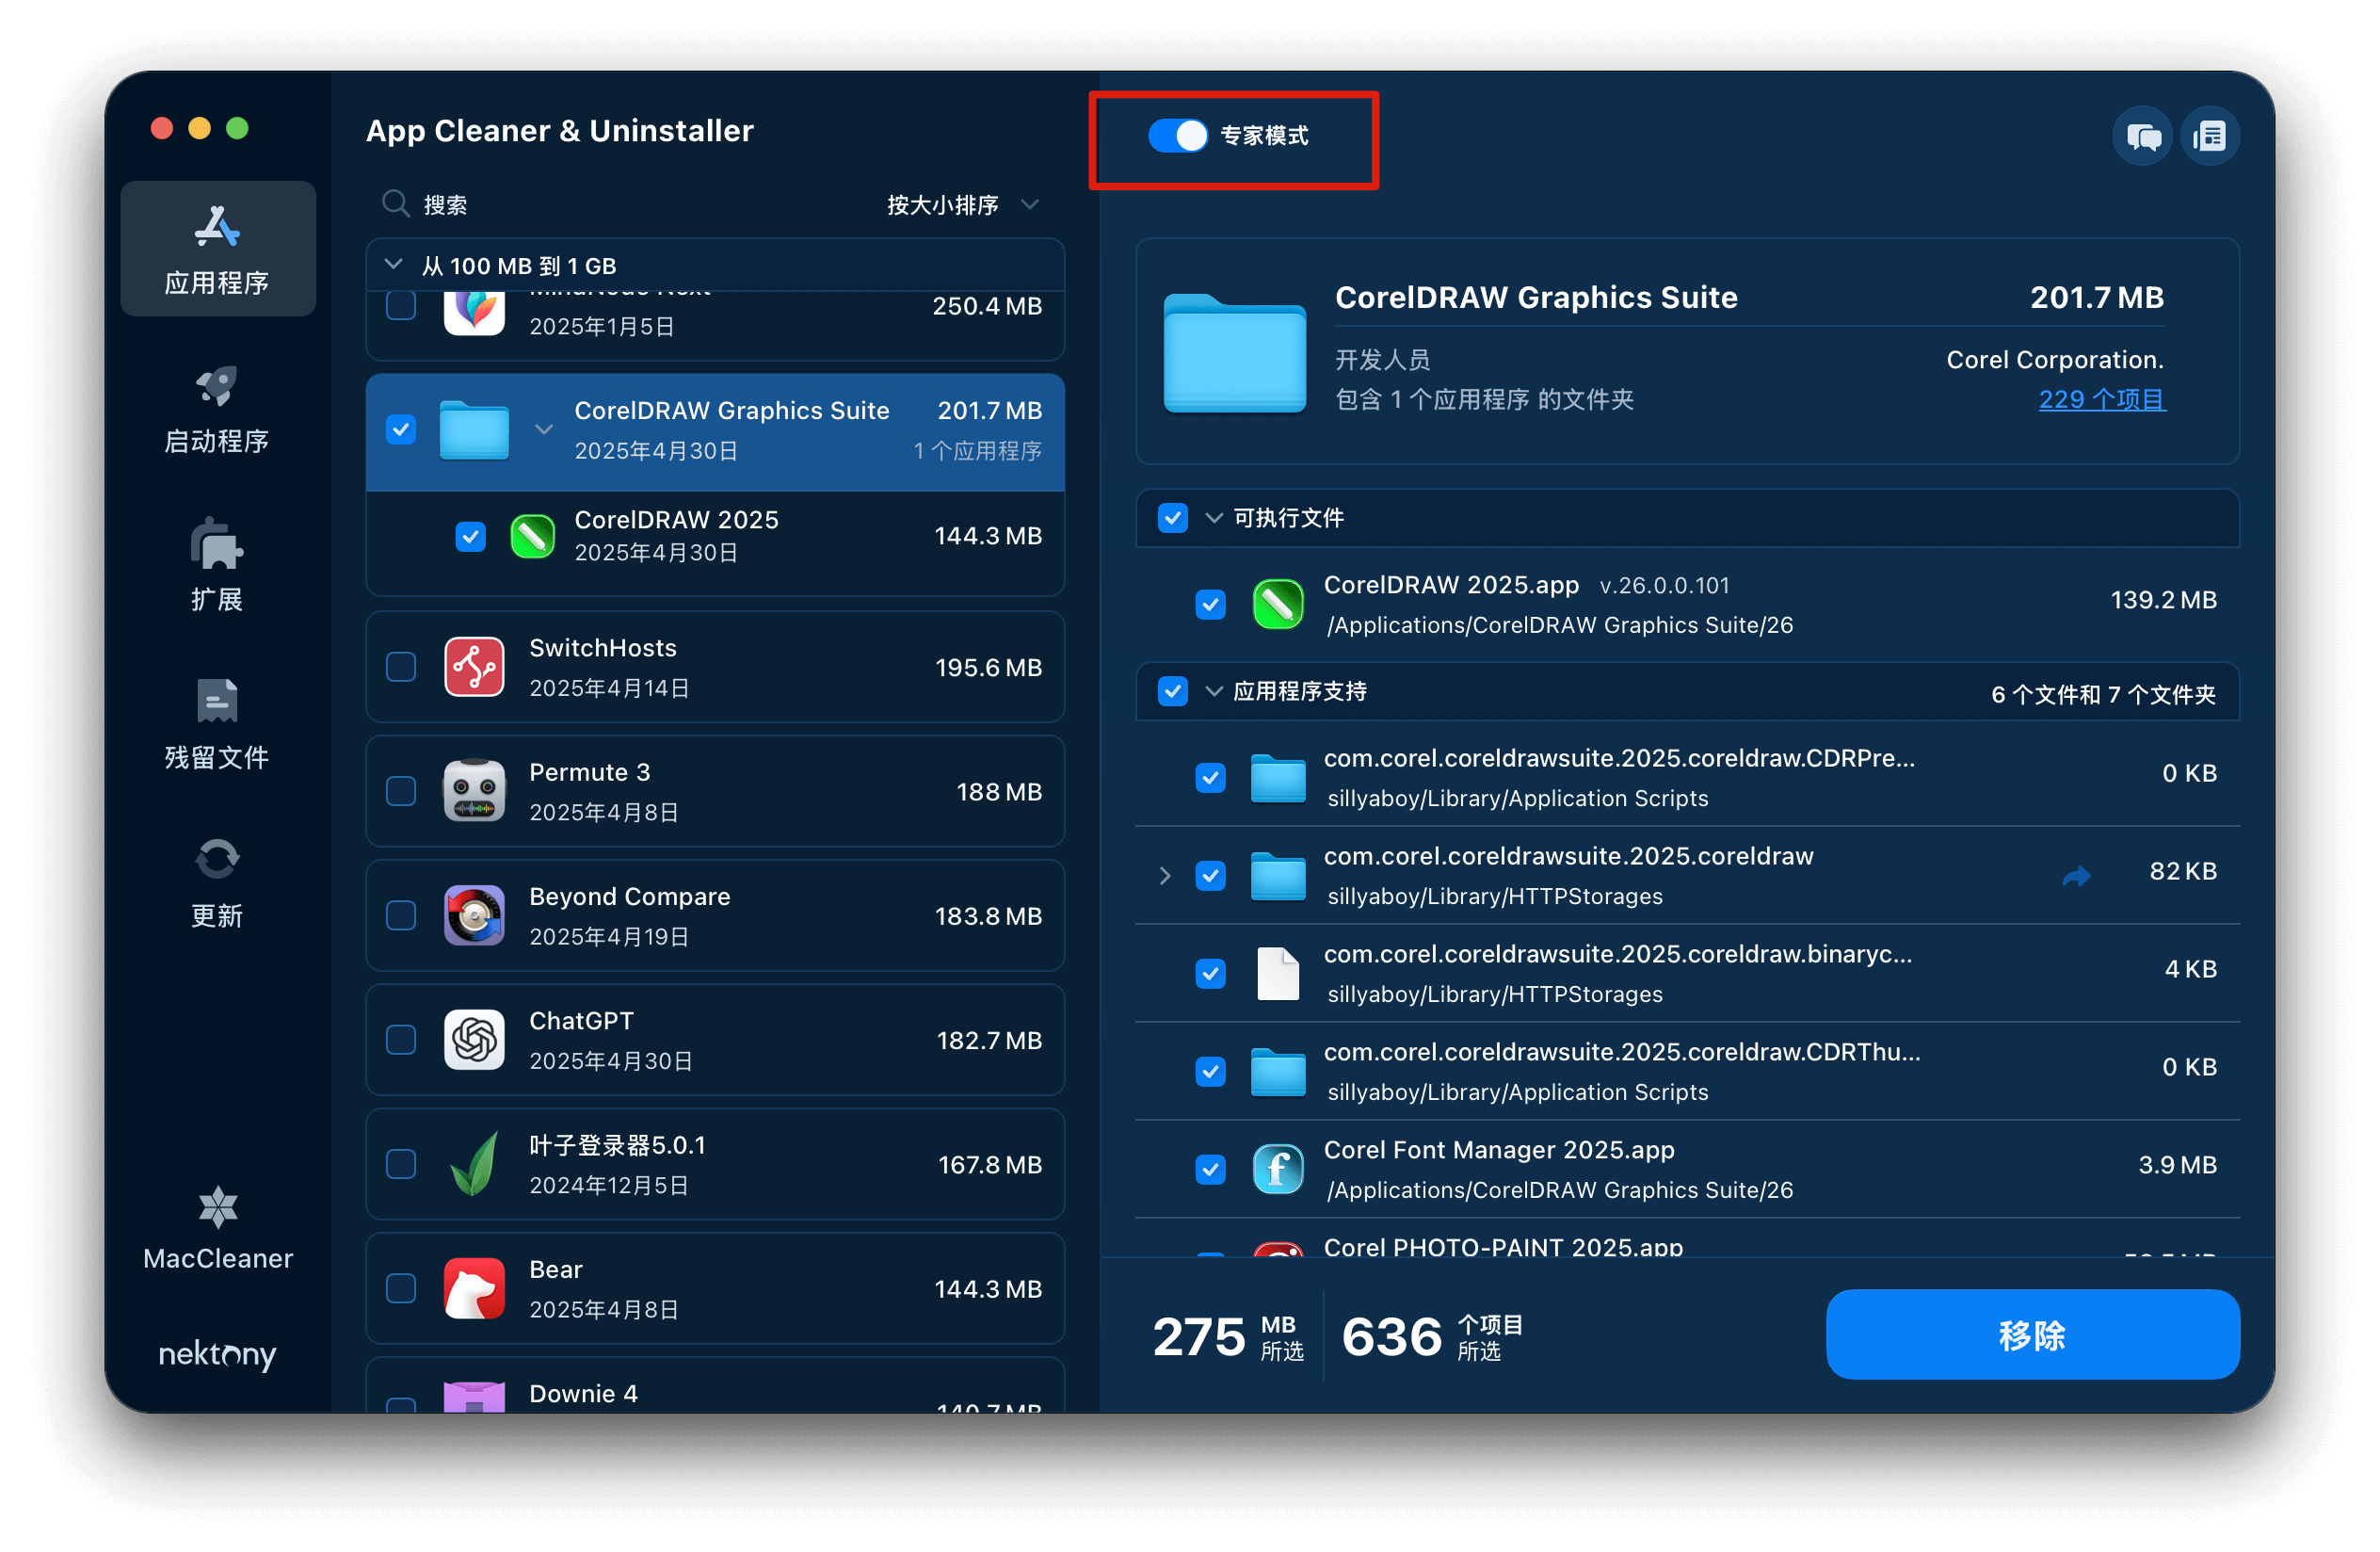Open the 启动程序 sidebar section
Image resolution: width=2380 pixels, height=1552 pixels.
(217, 408)
